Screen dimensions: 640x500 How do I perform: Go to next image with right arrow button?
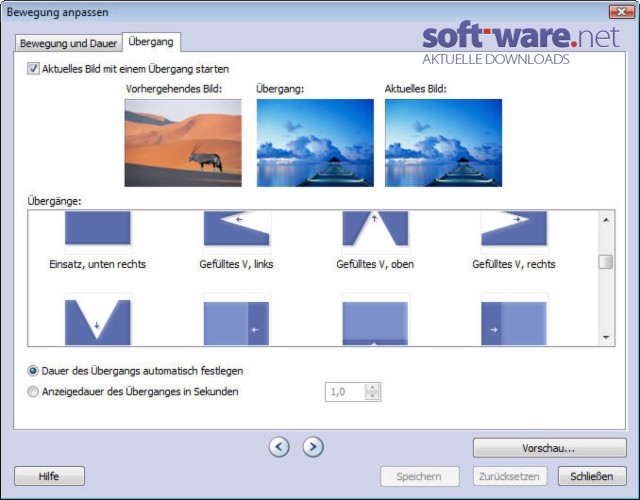[x=313, y=447]
